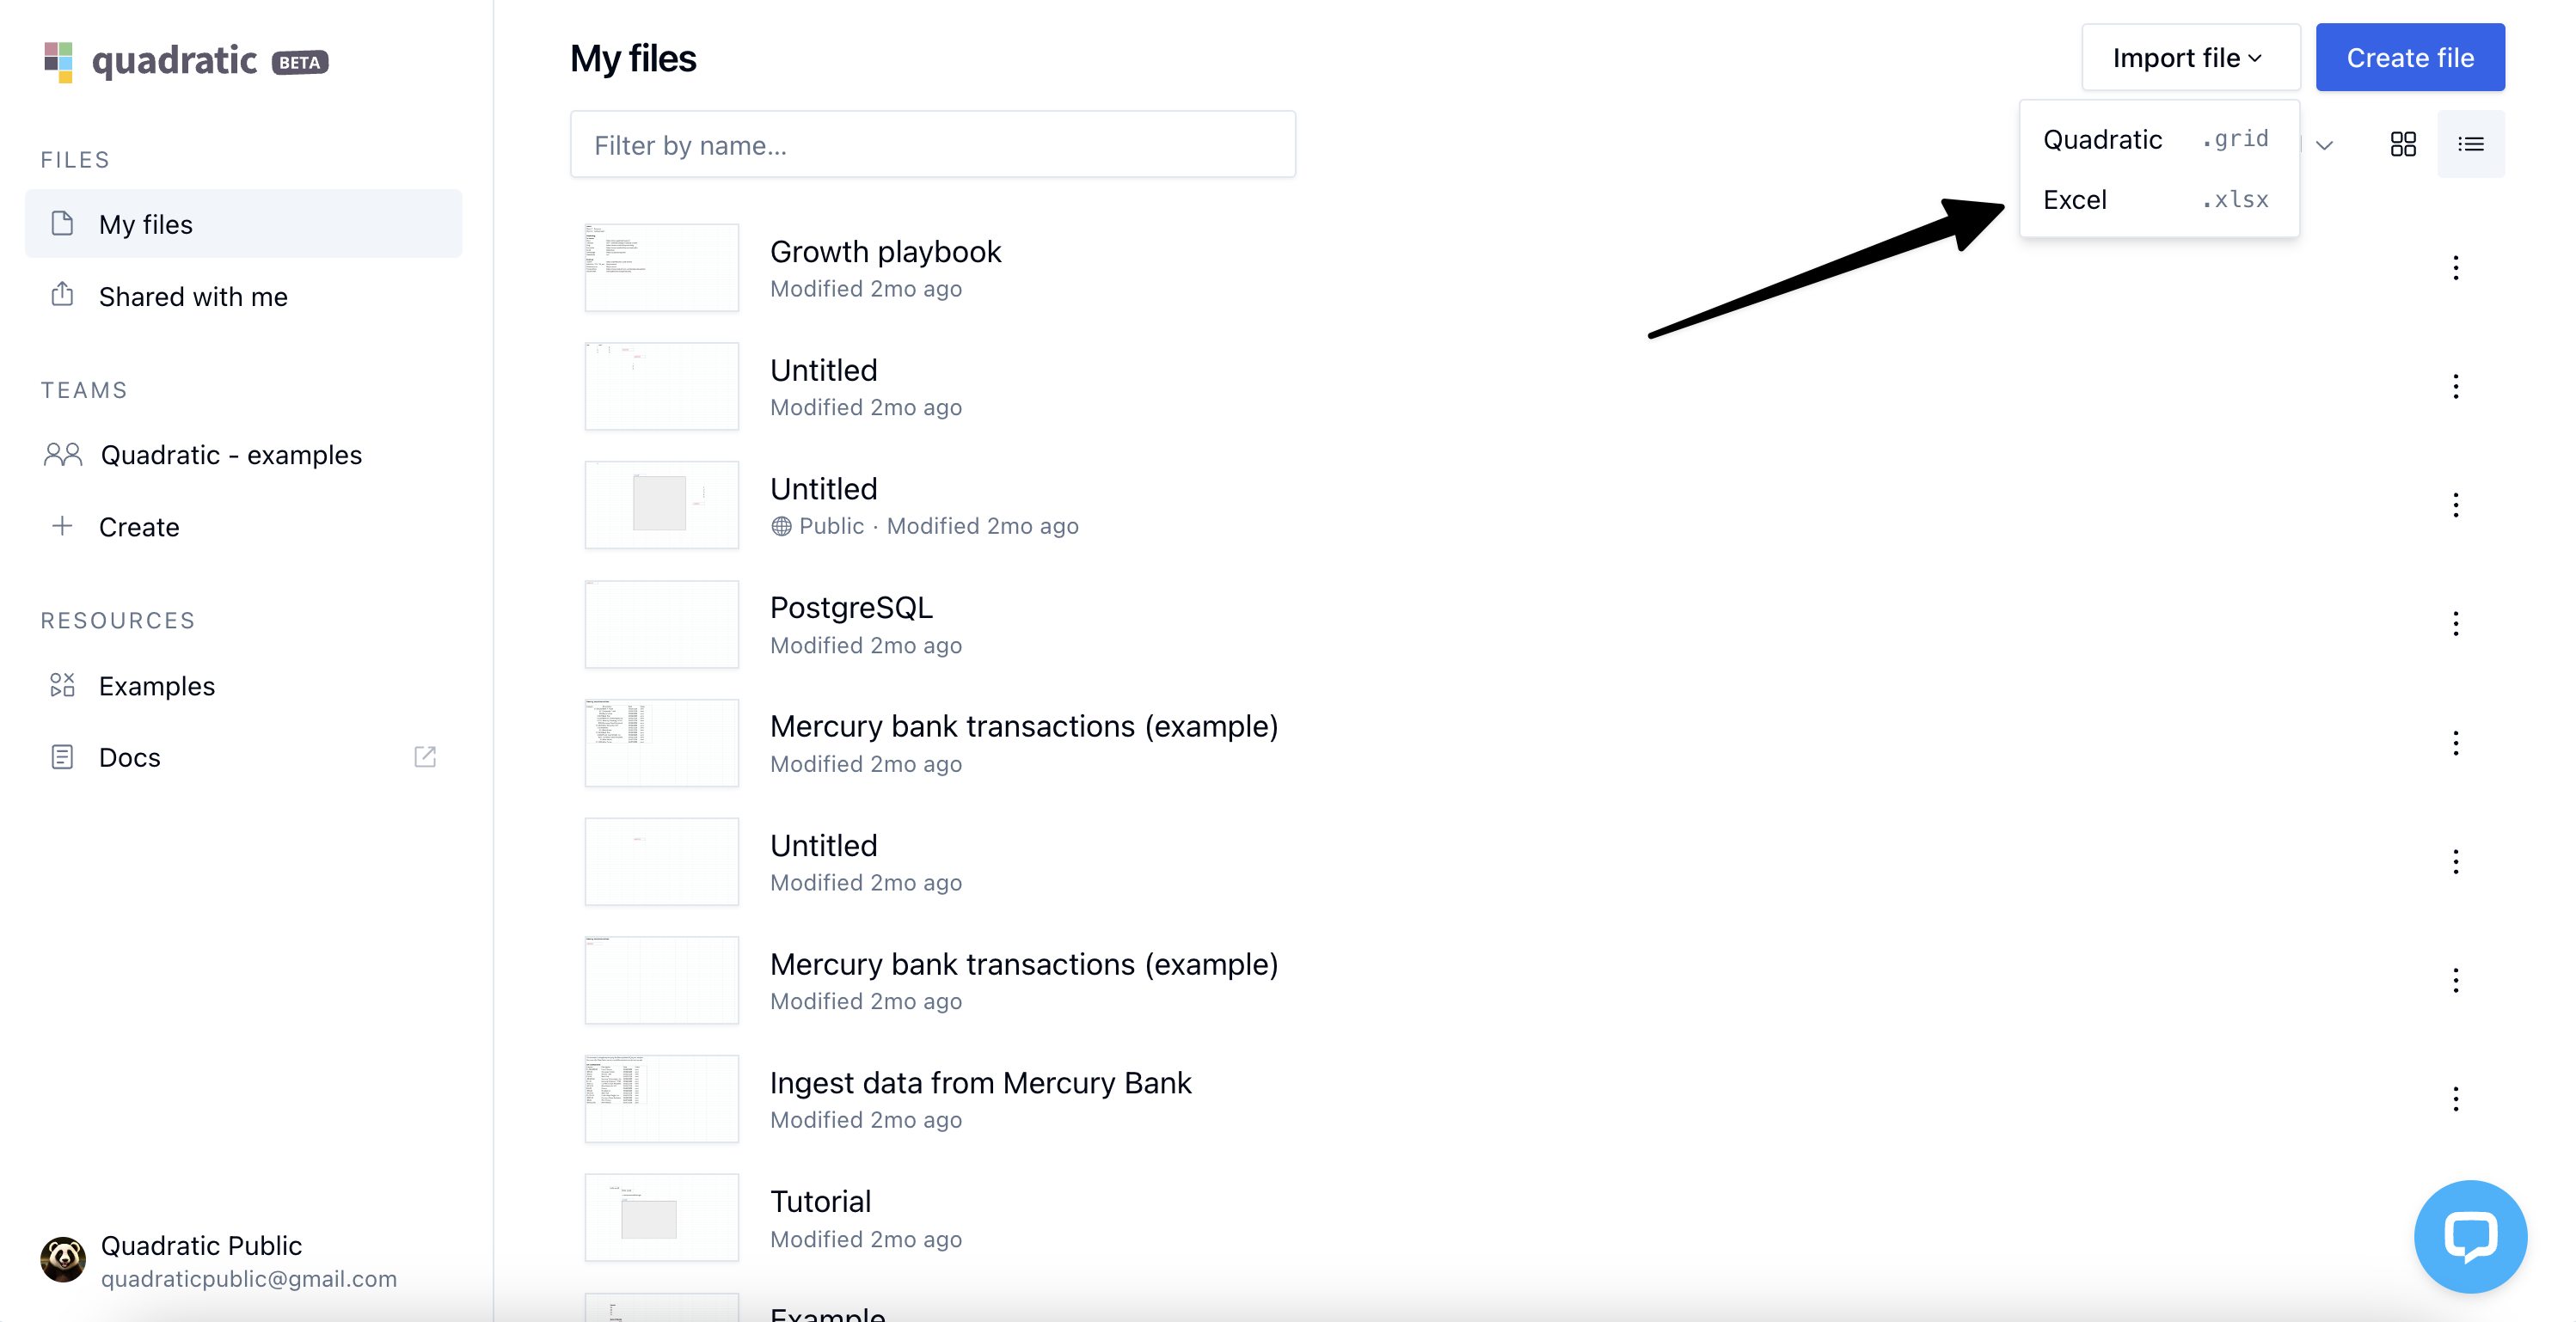The height and width of the screenshot is (1322, 2576).
Task: Switch to grid view layout
Action: click(2402, 144)
